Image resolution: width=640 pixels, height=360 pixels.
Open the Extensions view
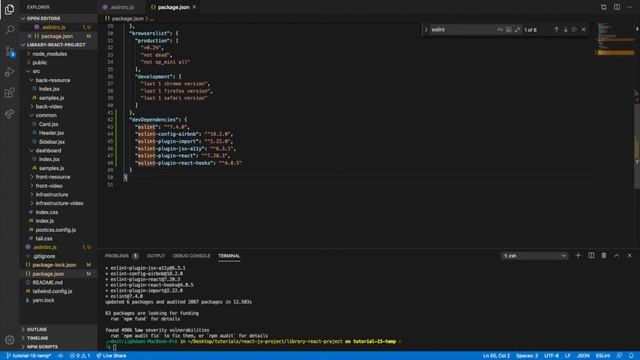pyautogui.click(x=9, y=93)
